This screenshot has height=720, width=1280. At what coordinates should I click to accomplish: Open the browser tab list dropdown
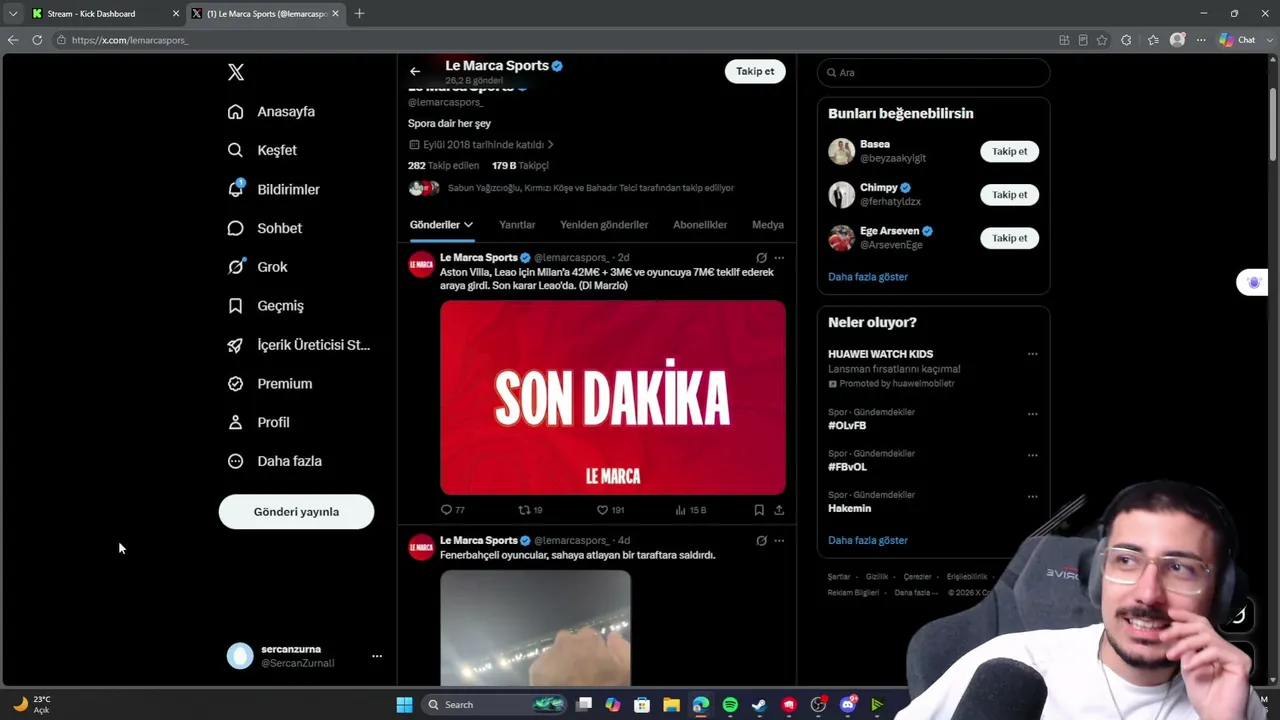tap(13, 14)
